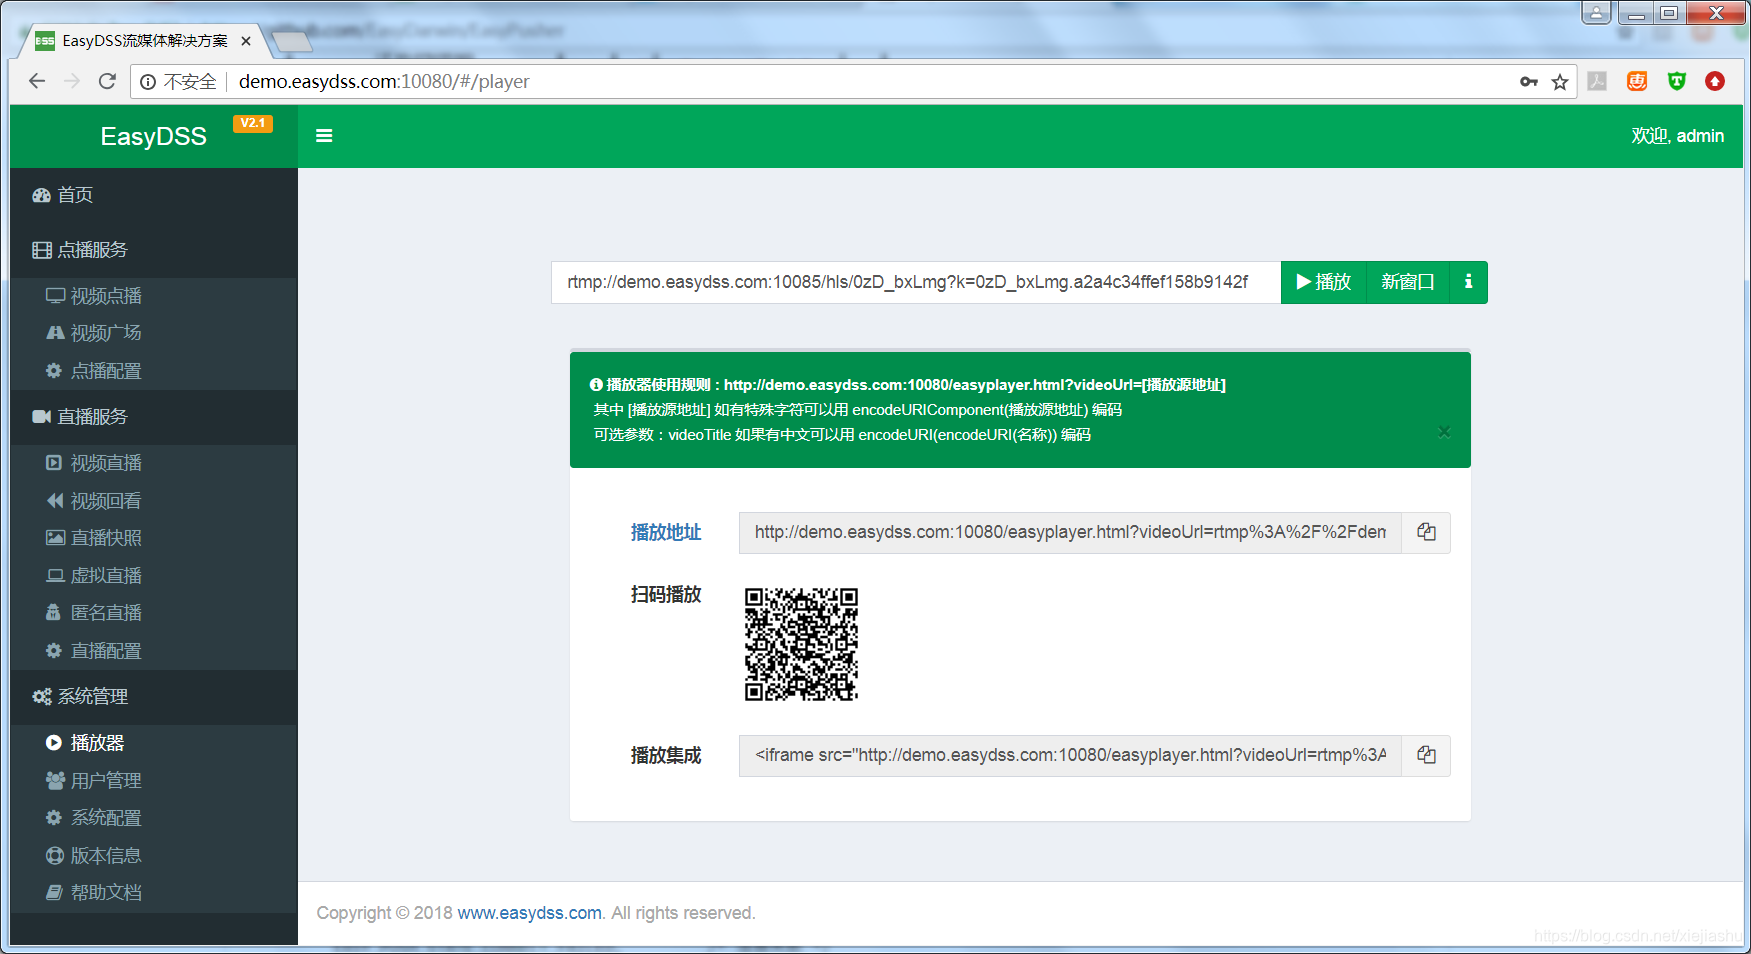The height and width of the screenshot is (954, 1751).
Task: Click the QR code image for 扫码播放
Action: tap(801, 644)
